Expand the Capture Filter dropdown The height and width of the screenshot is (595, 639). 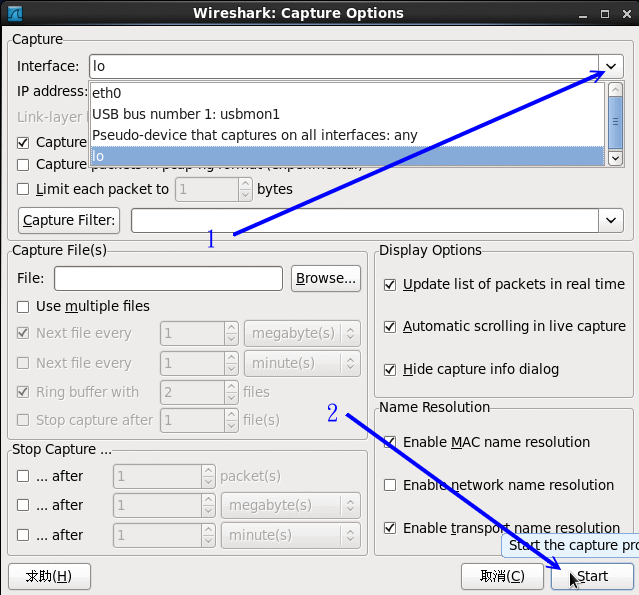click(x=611, y=220)
